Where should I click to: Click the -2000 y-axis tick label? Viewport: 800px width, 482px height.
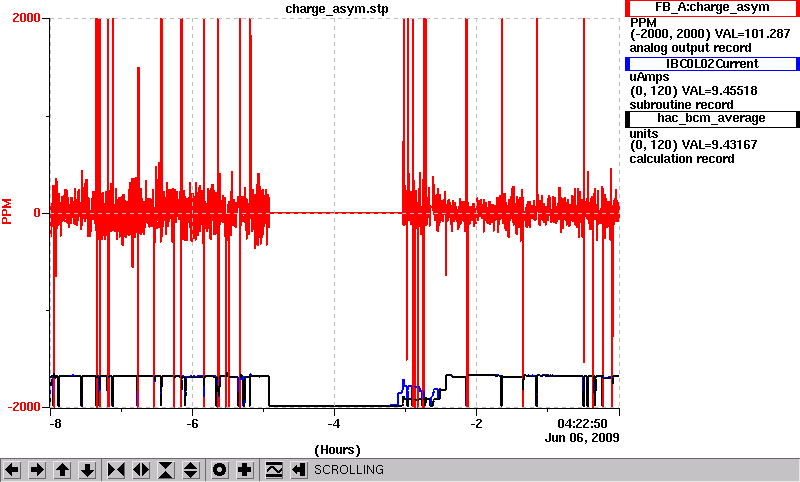[24, 407]
